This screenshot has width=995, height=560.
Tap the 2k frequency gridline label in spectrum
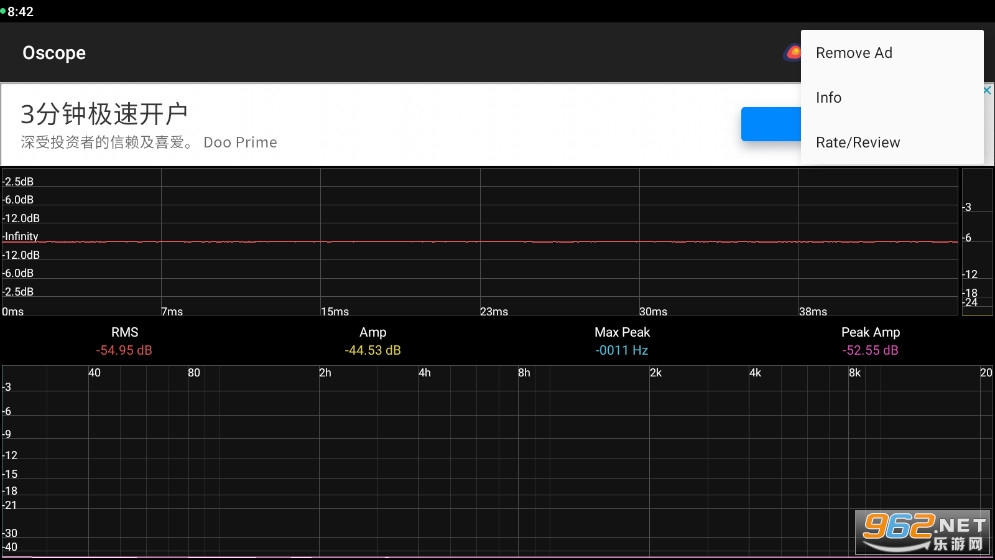(x=655, y=373)
